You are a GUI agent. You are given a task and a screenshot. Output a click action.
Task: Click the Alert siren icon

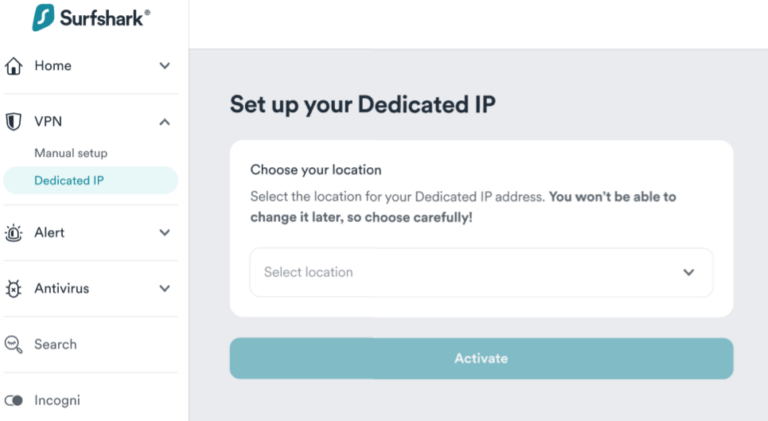click(14, 233)
